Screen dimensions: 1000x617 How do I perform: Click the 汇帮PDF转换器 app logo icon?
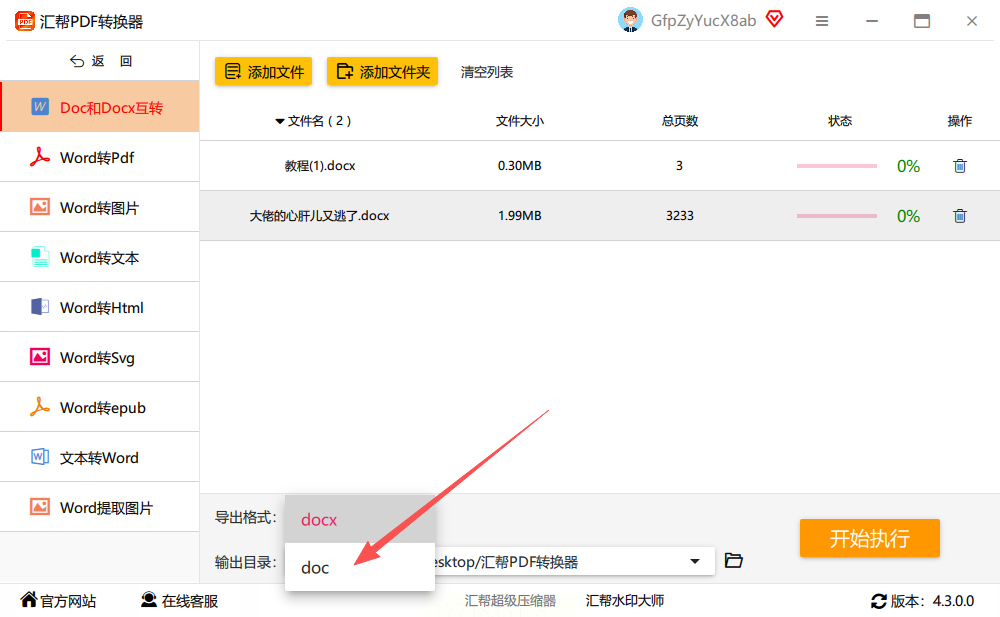point(24,21)
